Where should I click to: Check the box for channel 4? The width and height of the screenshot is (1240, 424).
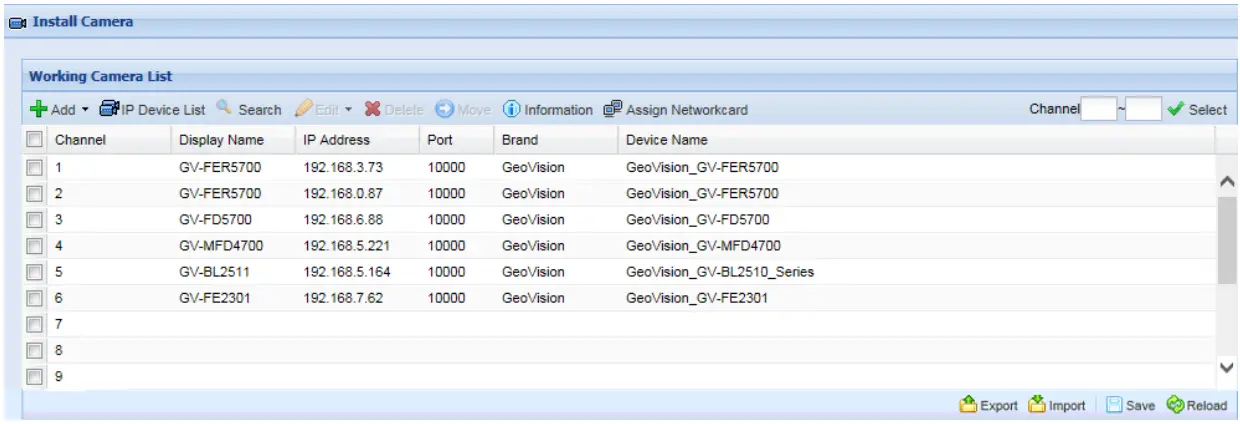34,245
